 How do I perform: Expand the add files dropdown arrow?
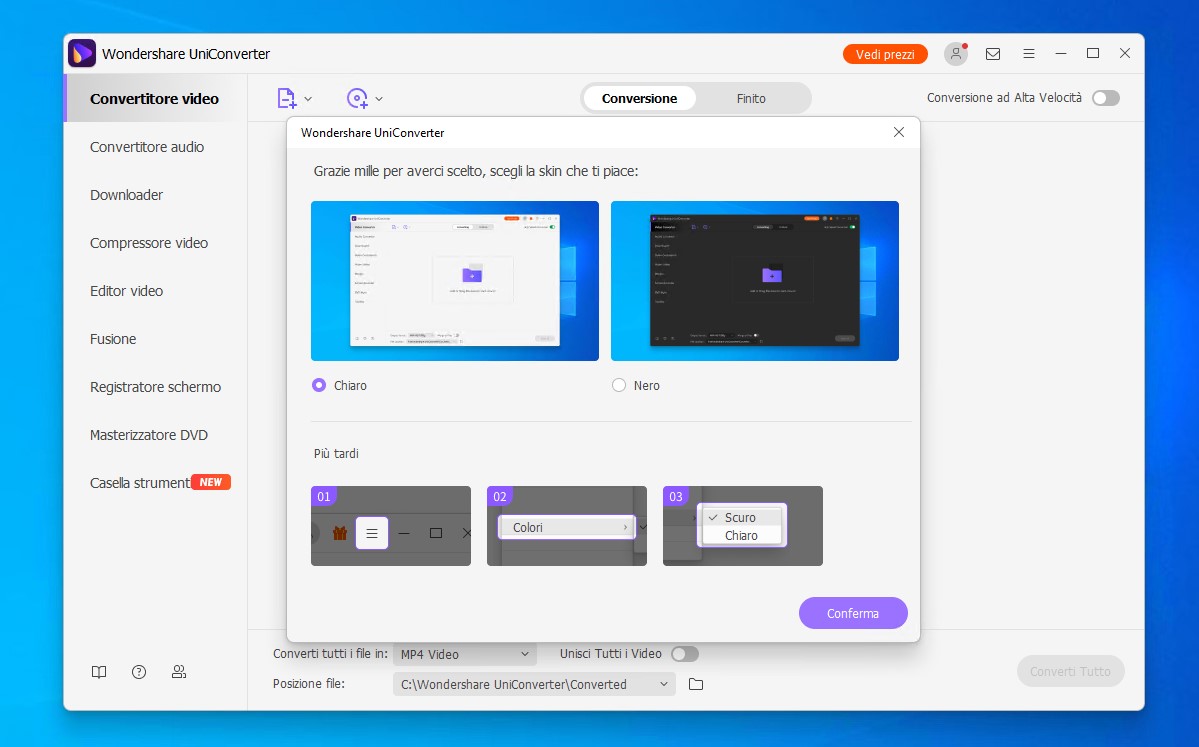click(x=307, y=99)
